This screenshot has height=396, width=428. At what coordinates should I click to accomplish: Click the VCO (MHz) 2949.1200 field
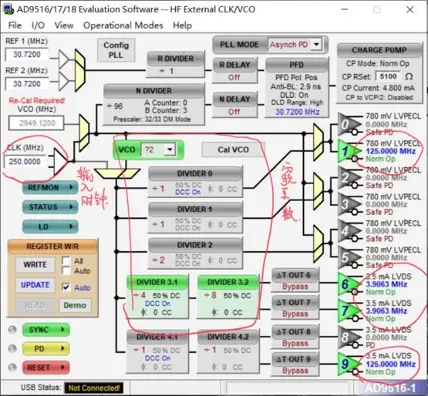[37, 123]
